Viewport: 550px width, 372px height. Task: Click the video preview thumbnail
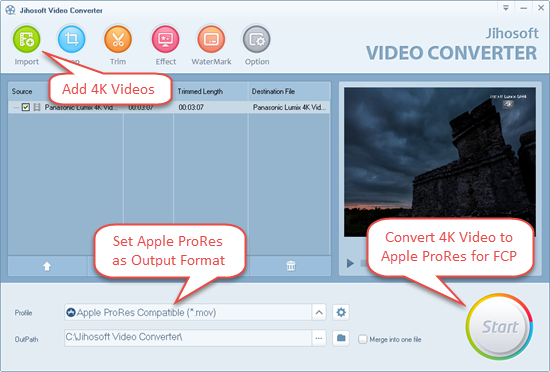(440, 162)
